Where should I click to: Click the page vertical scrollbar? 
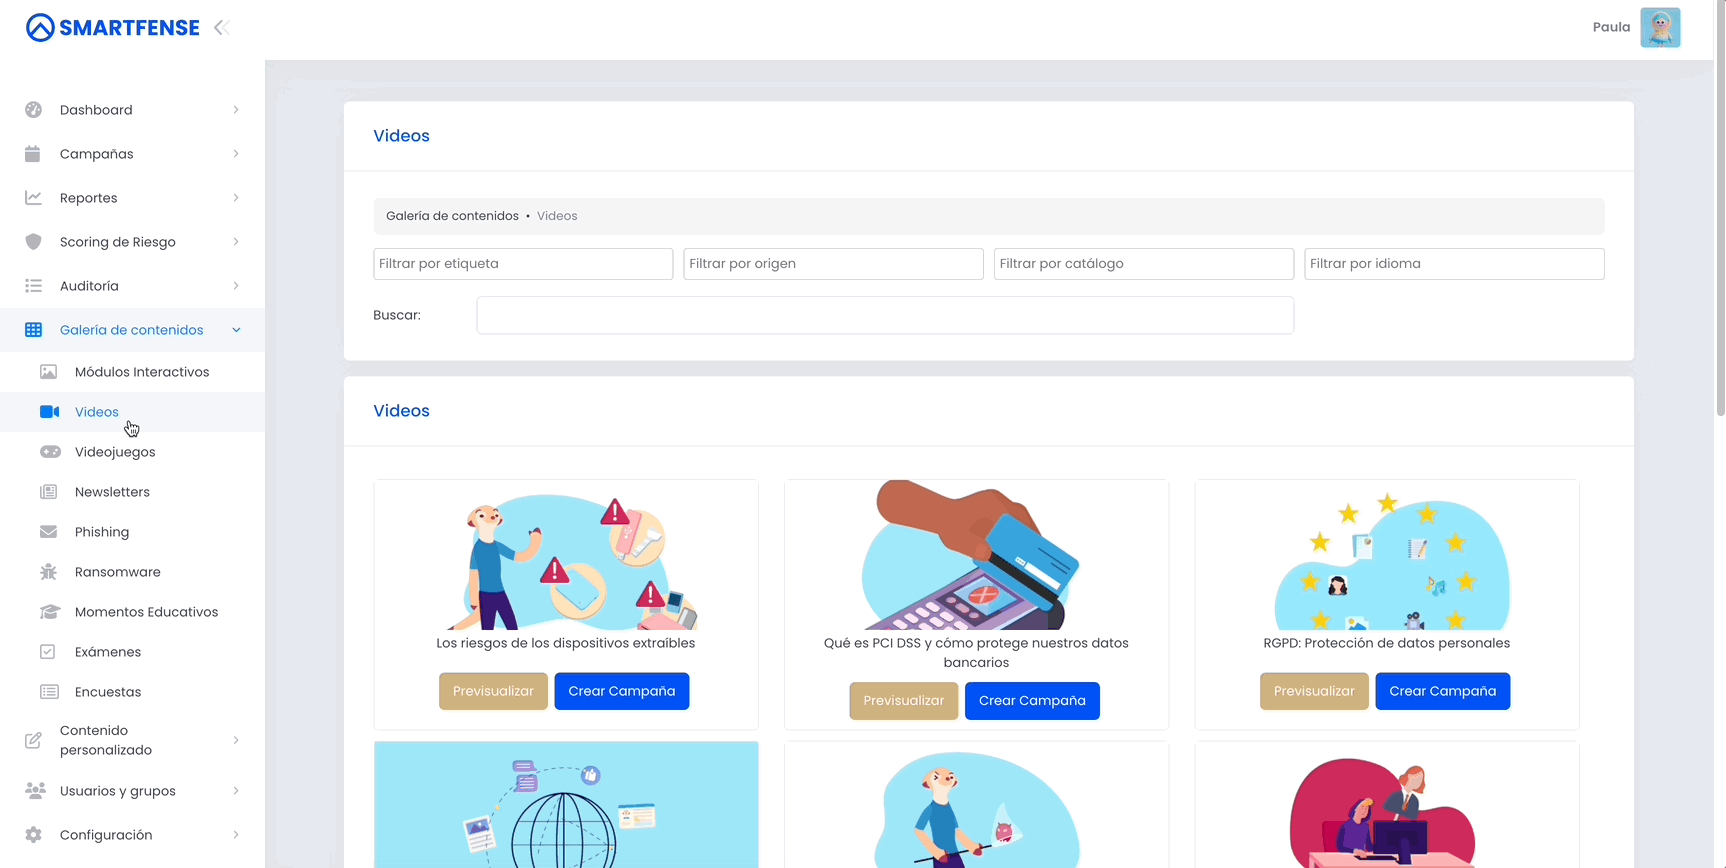tap(1721, 208)
